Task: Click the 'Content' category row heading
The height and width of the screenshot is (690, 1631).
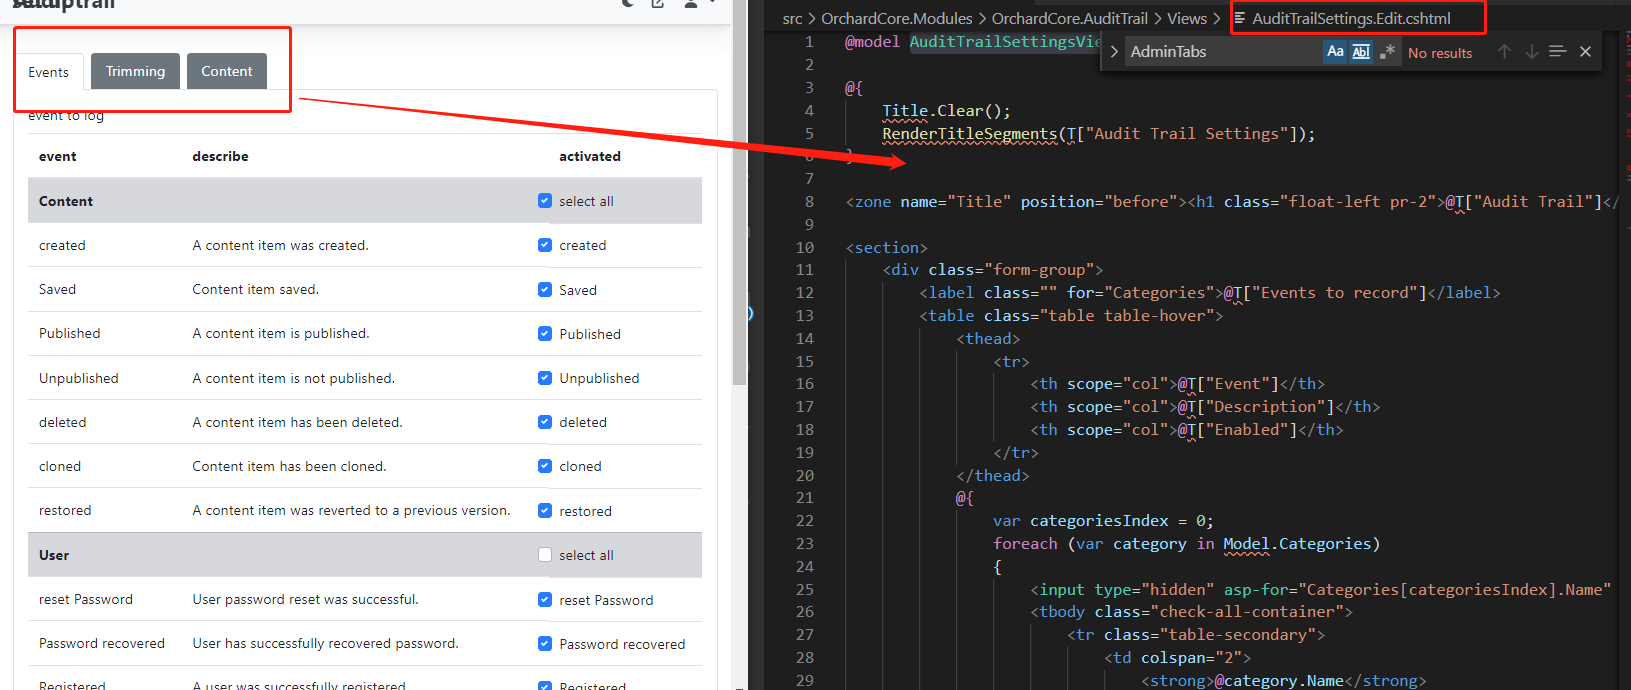Action: pyautogui.click(x=66, y=201)
